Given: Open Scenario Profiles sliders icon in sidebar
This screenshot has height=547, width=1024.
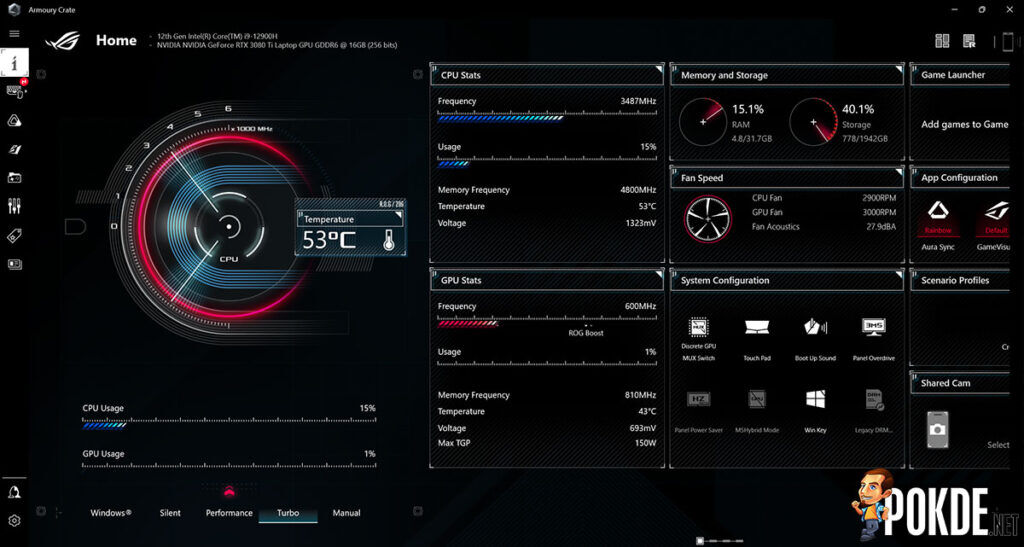Looking at the screenshot, I should point(14,206).
